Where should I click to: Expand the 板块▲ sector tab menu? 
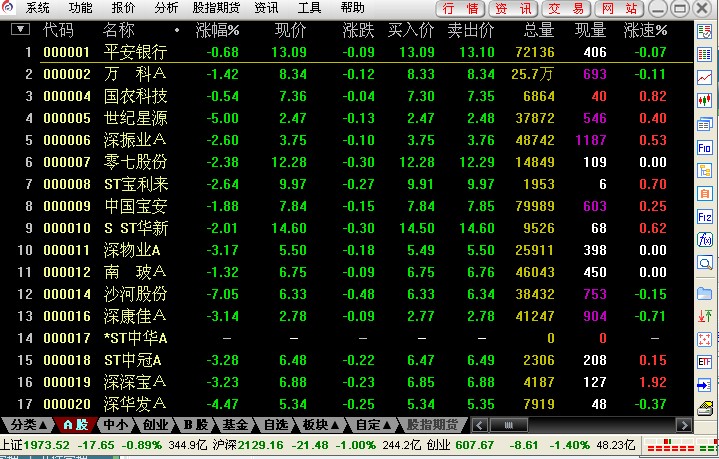[x=321, y=425]
